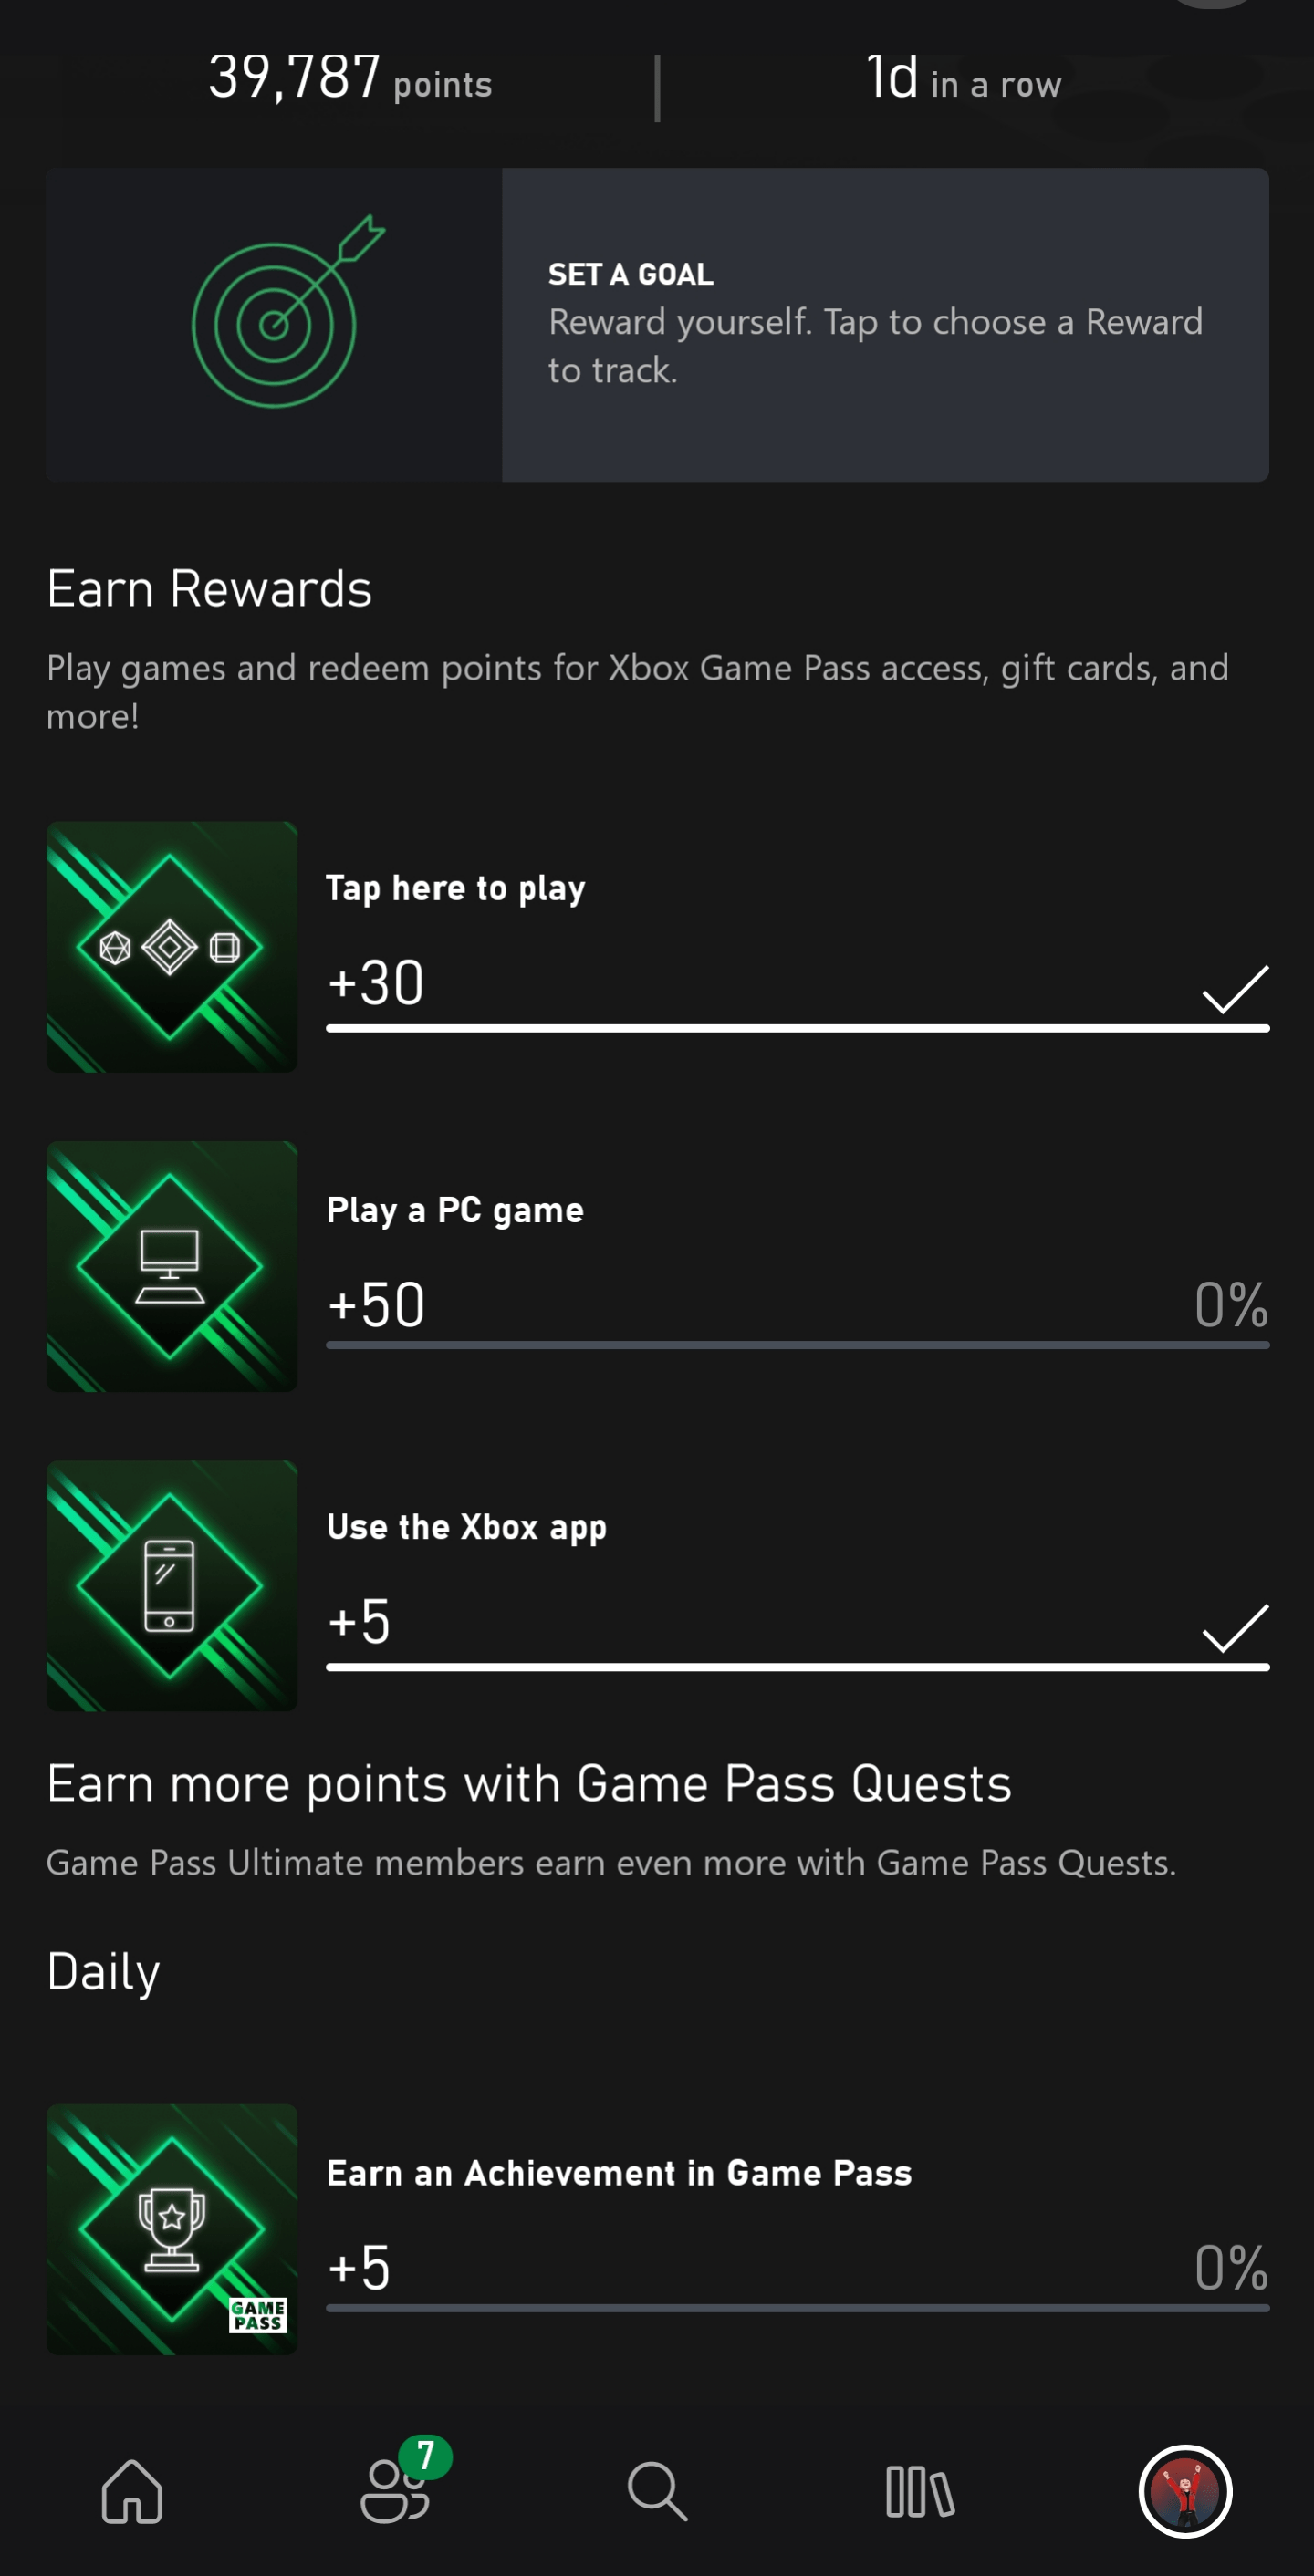Select the PC game reward tile icon

coord(171,1266)
